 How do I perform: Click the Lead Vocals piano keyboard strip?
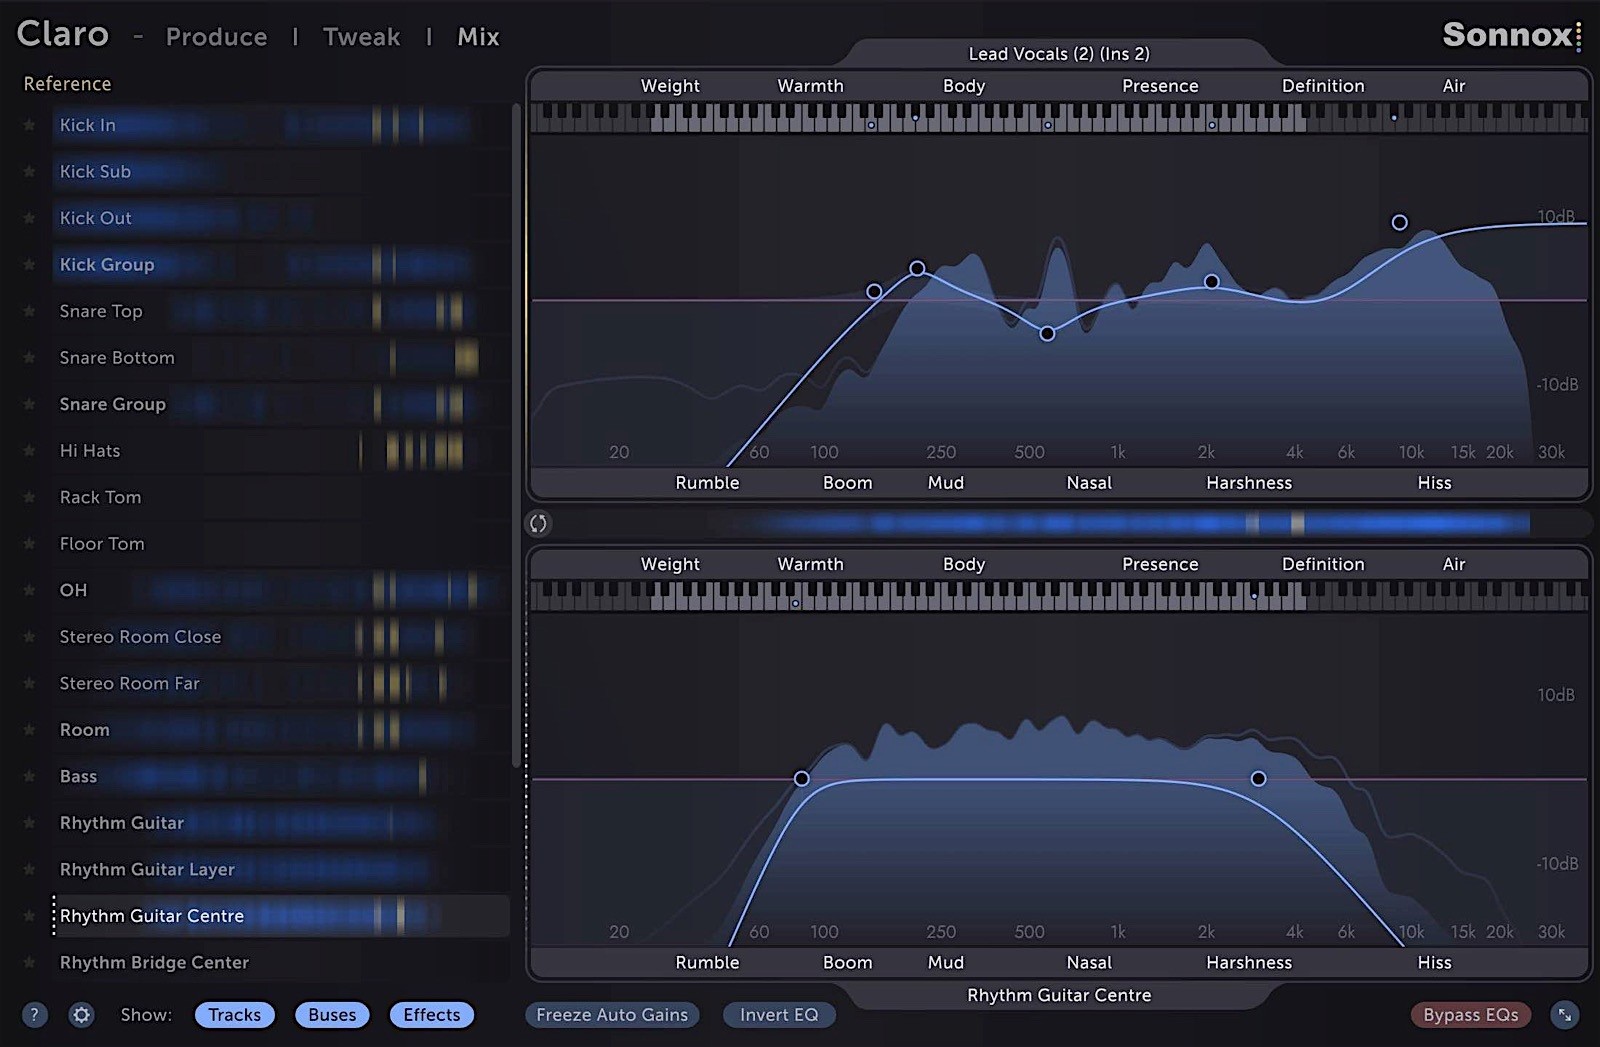tap(1059, 118)
